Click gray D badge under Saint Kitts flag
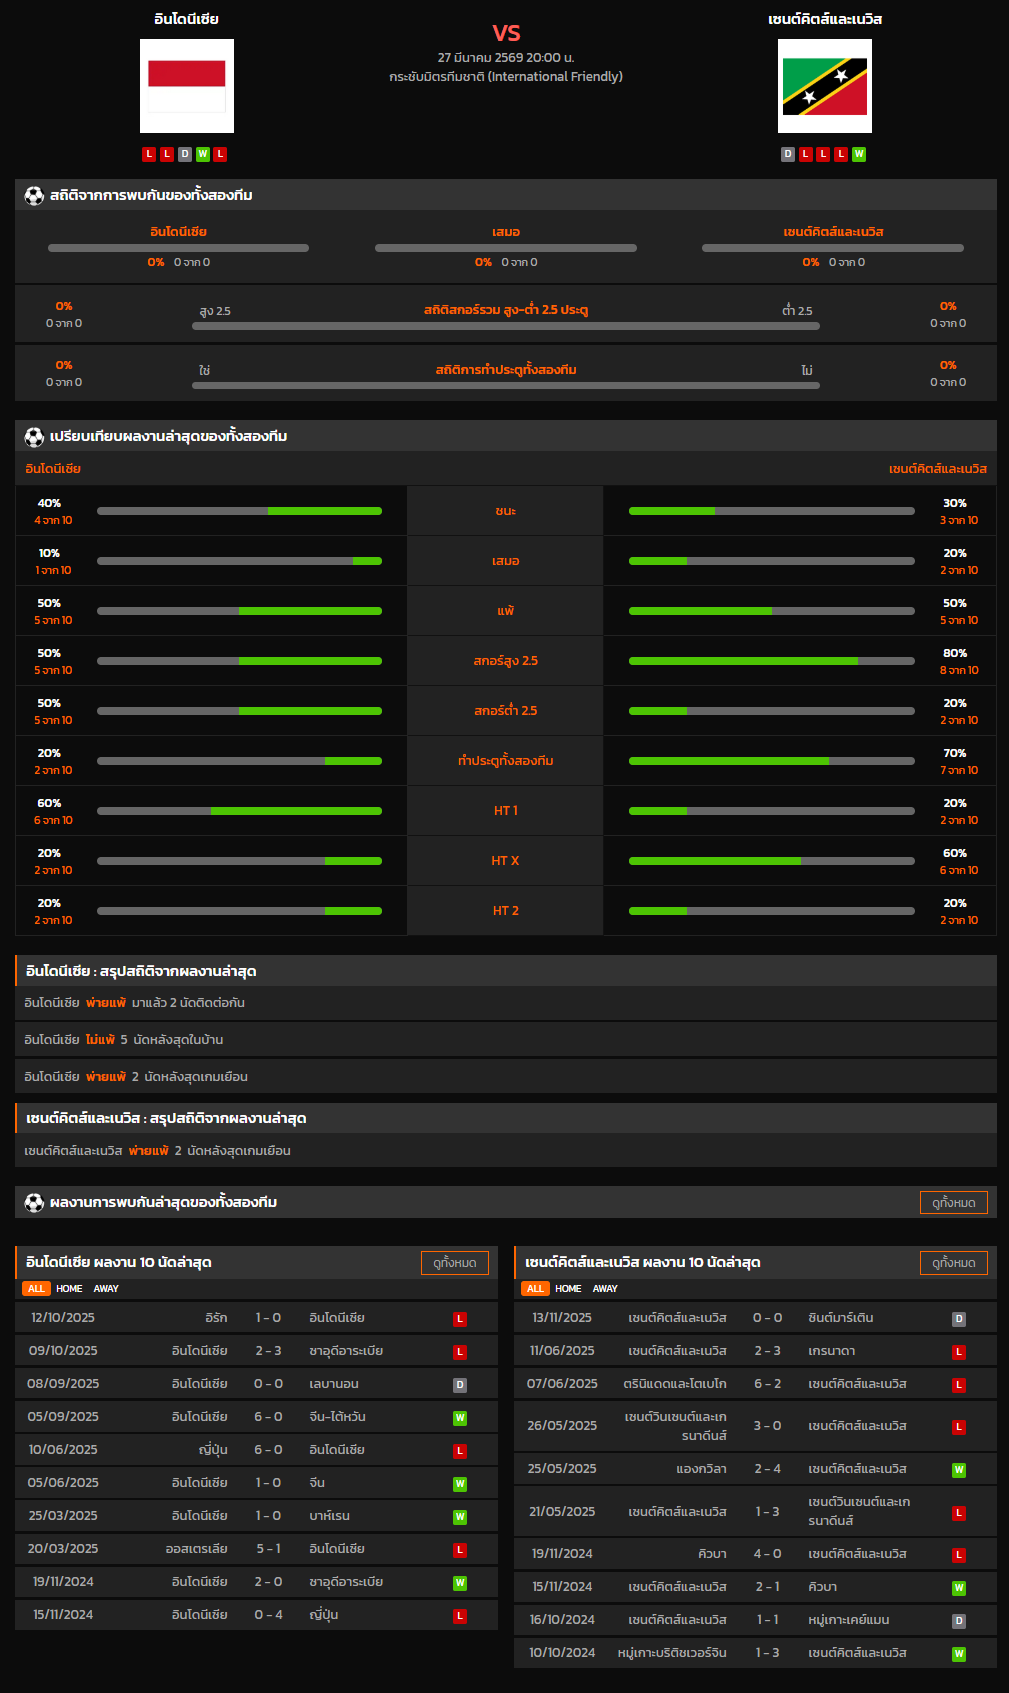The image size is (1009, 1693). coord(788,154)
